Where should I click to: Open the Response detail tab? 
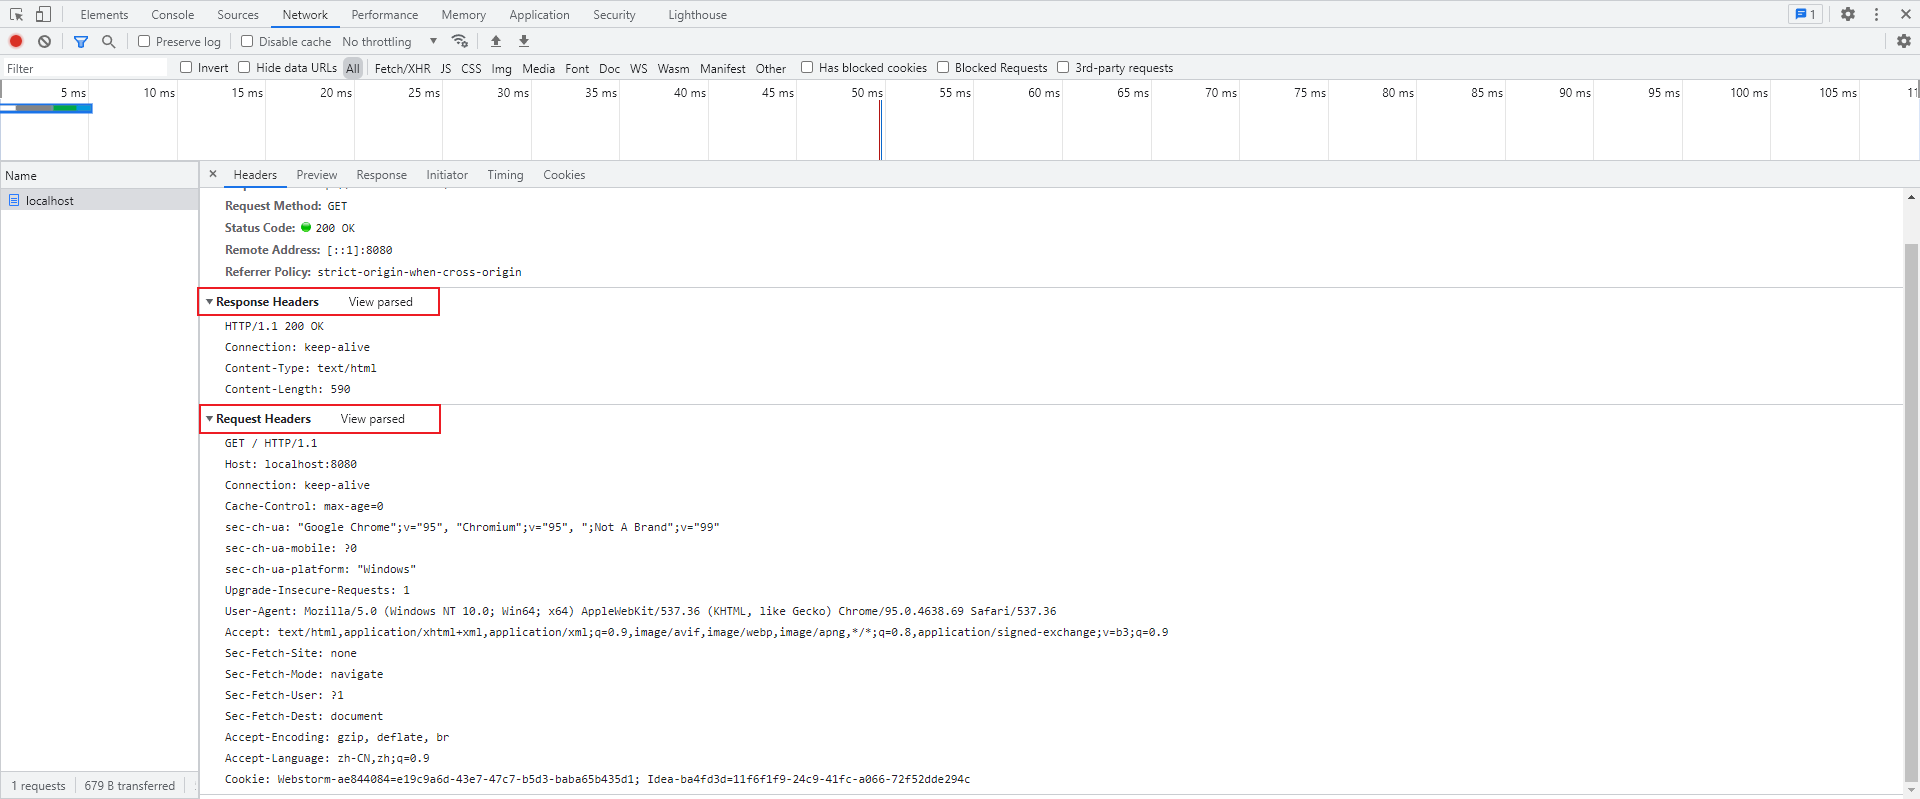coord(382,175)
